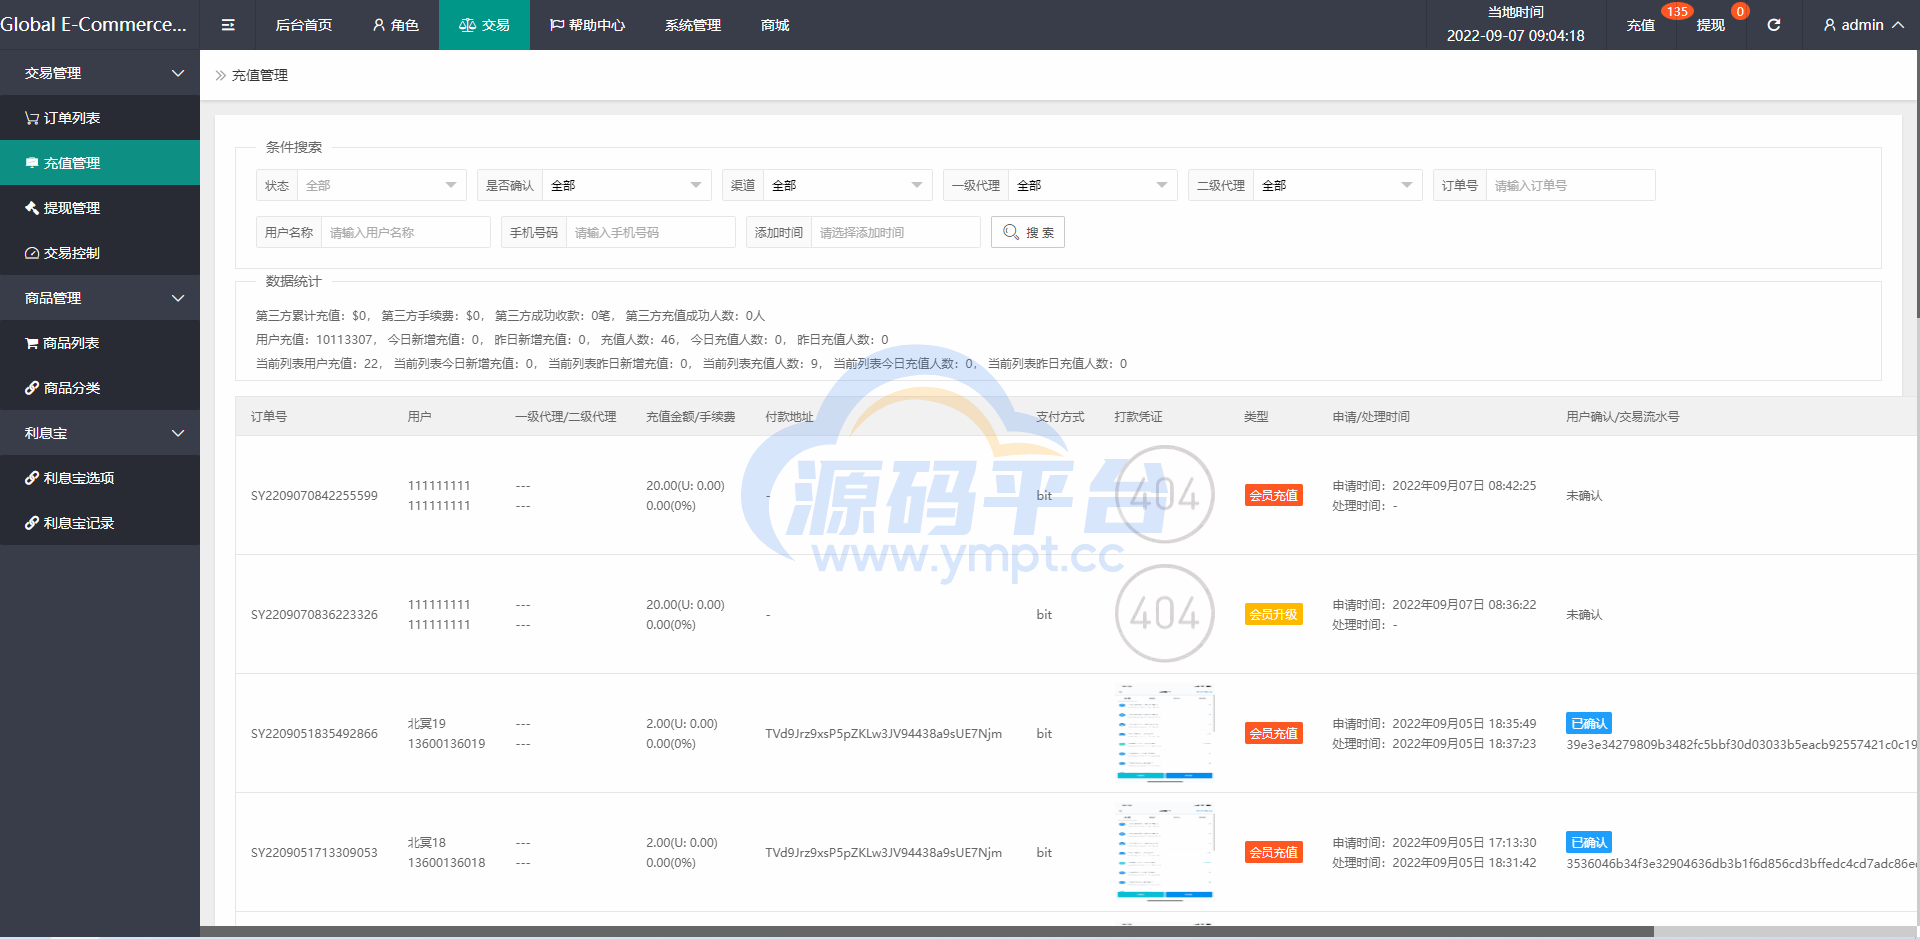This screenshot has height=939, width=1920.
Task: Click 已确认 badge in the 北冥19 row
Action: (1589, 723)
